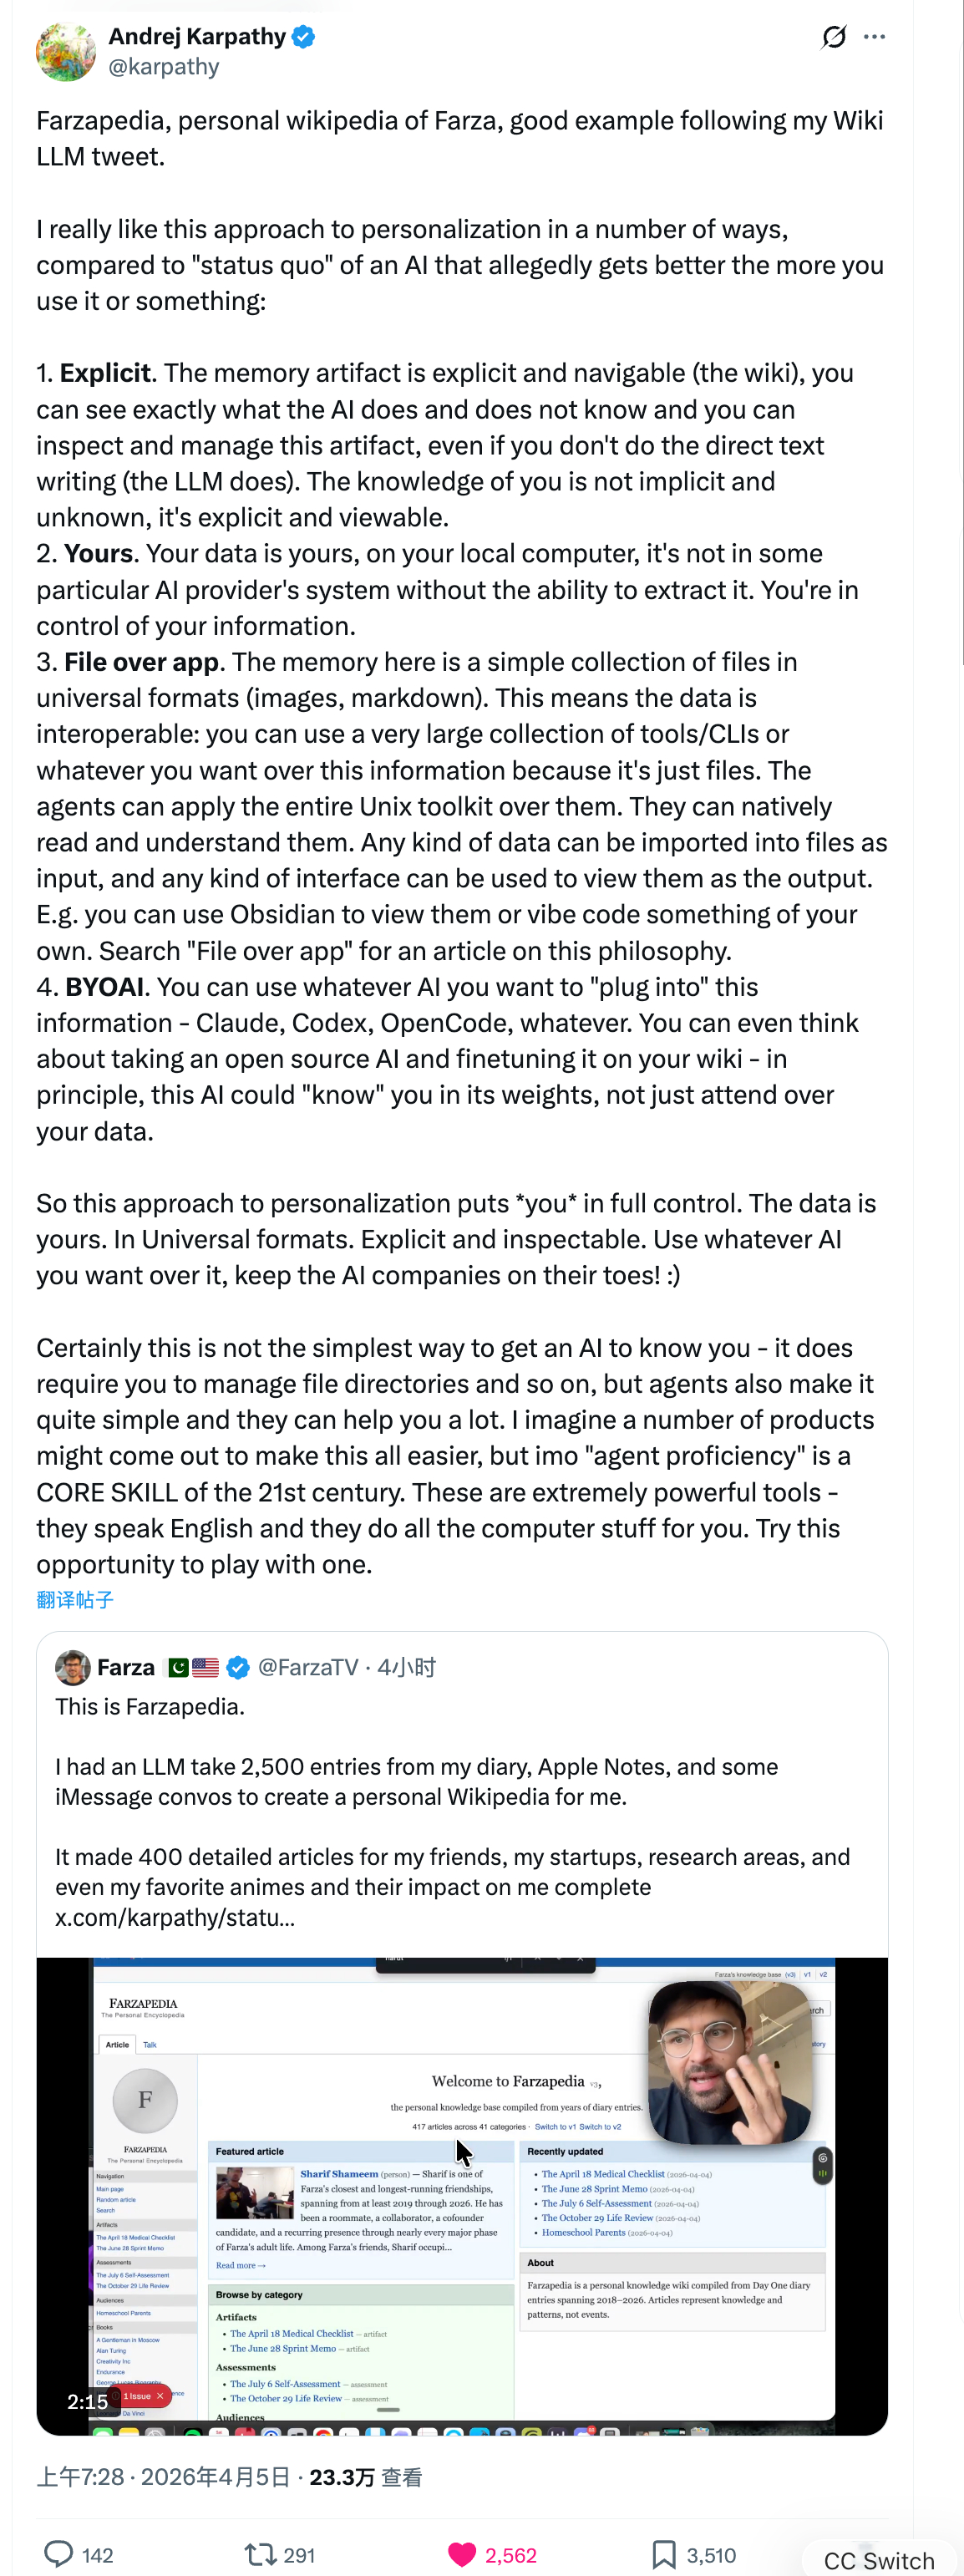Click 'Switch to v2' in Farzapedia header
The height and width of the screenshot is (2576, 964).
click(600, 2128)
